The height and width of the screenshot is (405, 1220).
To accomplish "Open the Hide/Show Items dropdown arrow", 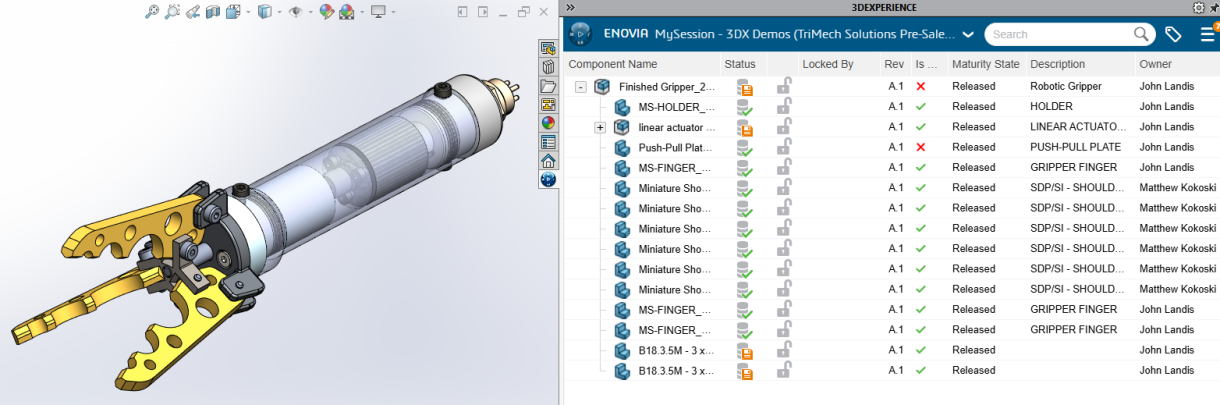I will pyautogui.click(x=309, y=13).
